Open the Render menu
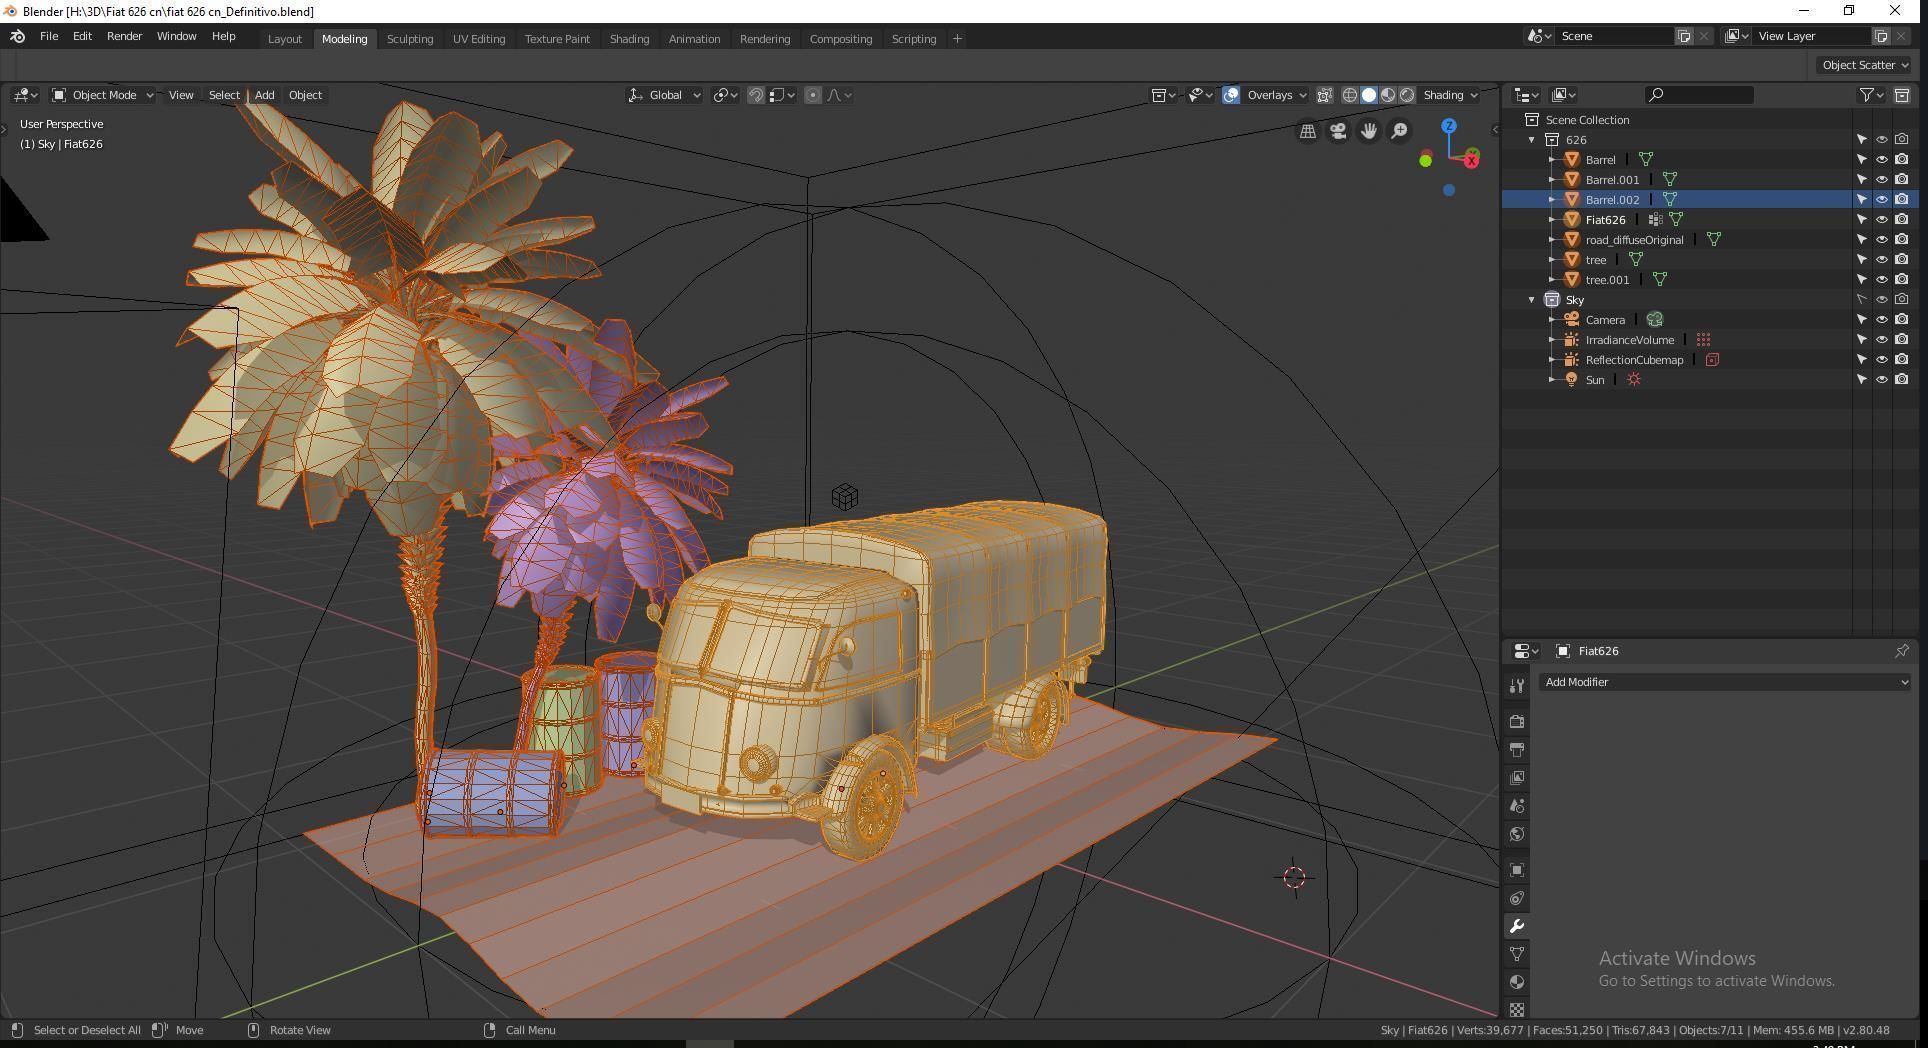The height and width of the screenshot is (1048, 1928). click(x=124, y=36)
